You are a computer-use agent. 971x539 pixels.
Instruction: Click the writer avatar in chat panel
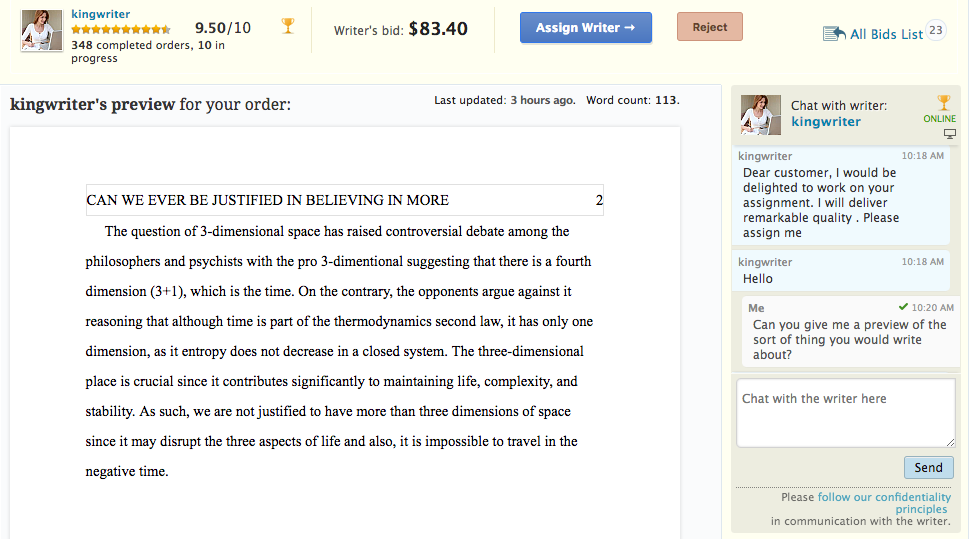click(x=760, y=115)
